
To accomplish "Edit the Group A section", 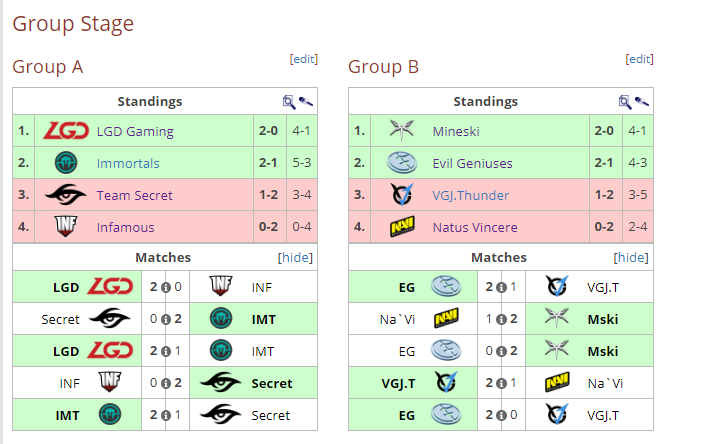I will (x=304, y=59).
